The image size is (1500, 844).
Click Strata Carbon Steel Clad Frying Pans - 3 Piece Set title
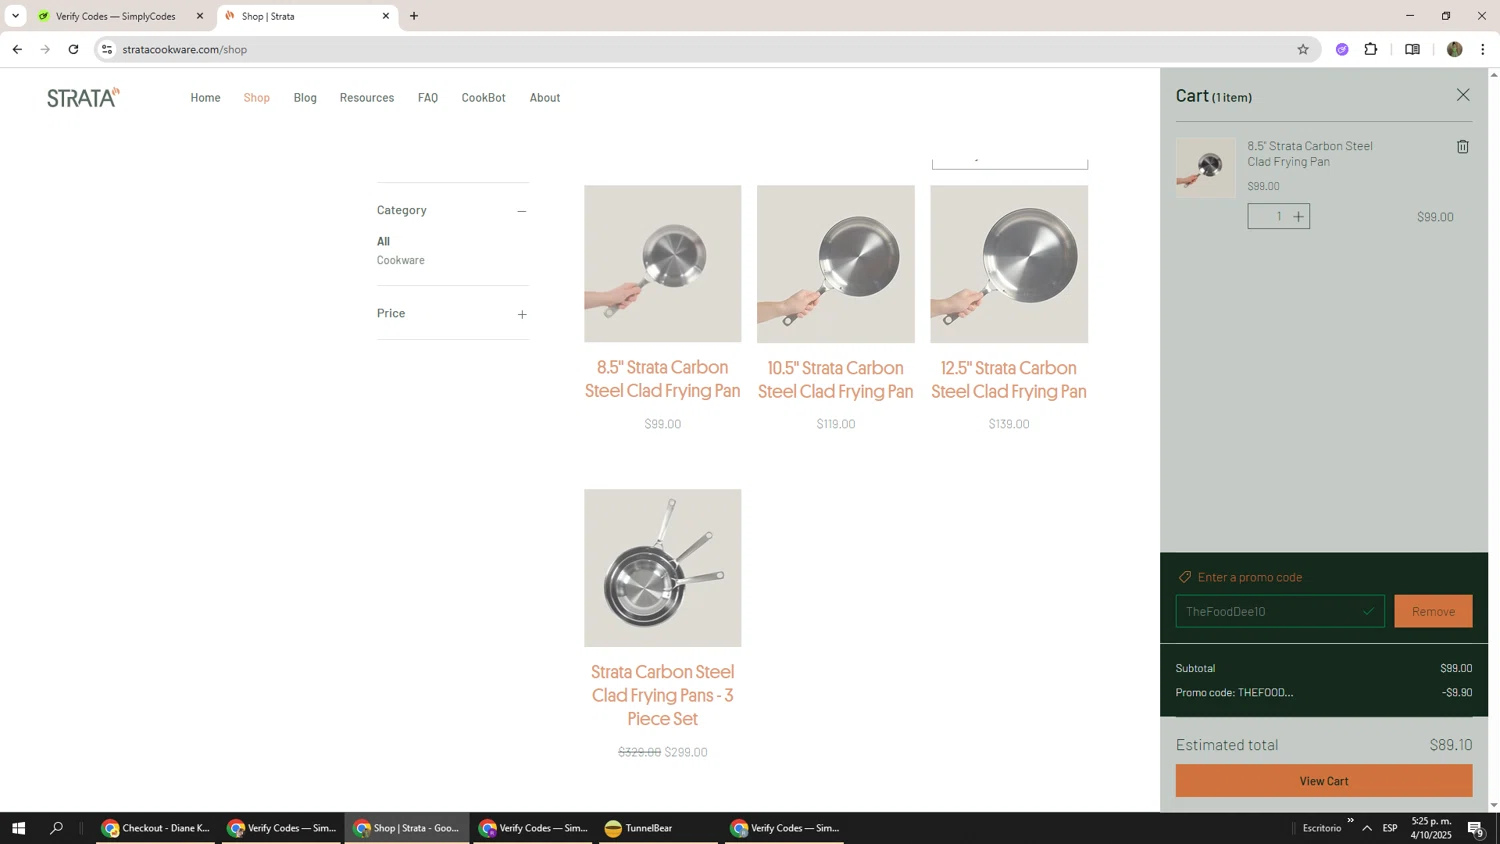[662, 695]
